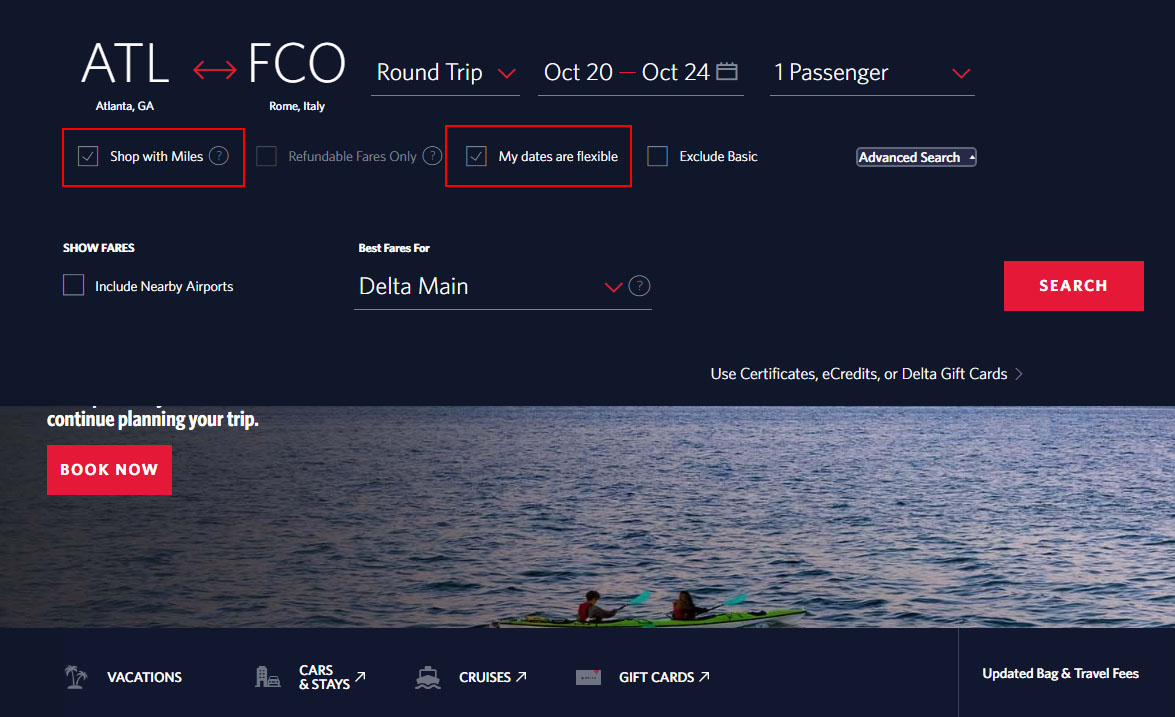This screenshot has width=1175, height=717.
Task: Uncheck Shop with Miles checkbox
Action: pos(89,156)
